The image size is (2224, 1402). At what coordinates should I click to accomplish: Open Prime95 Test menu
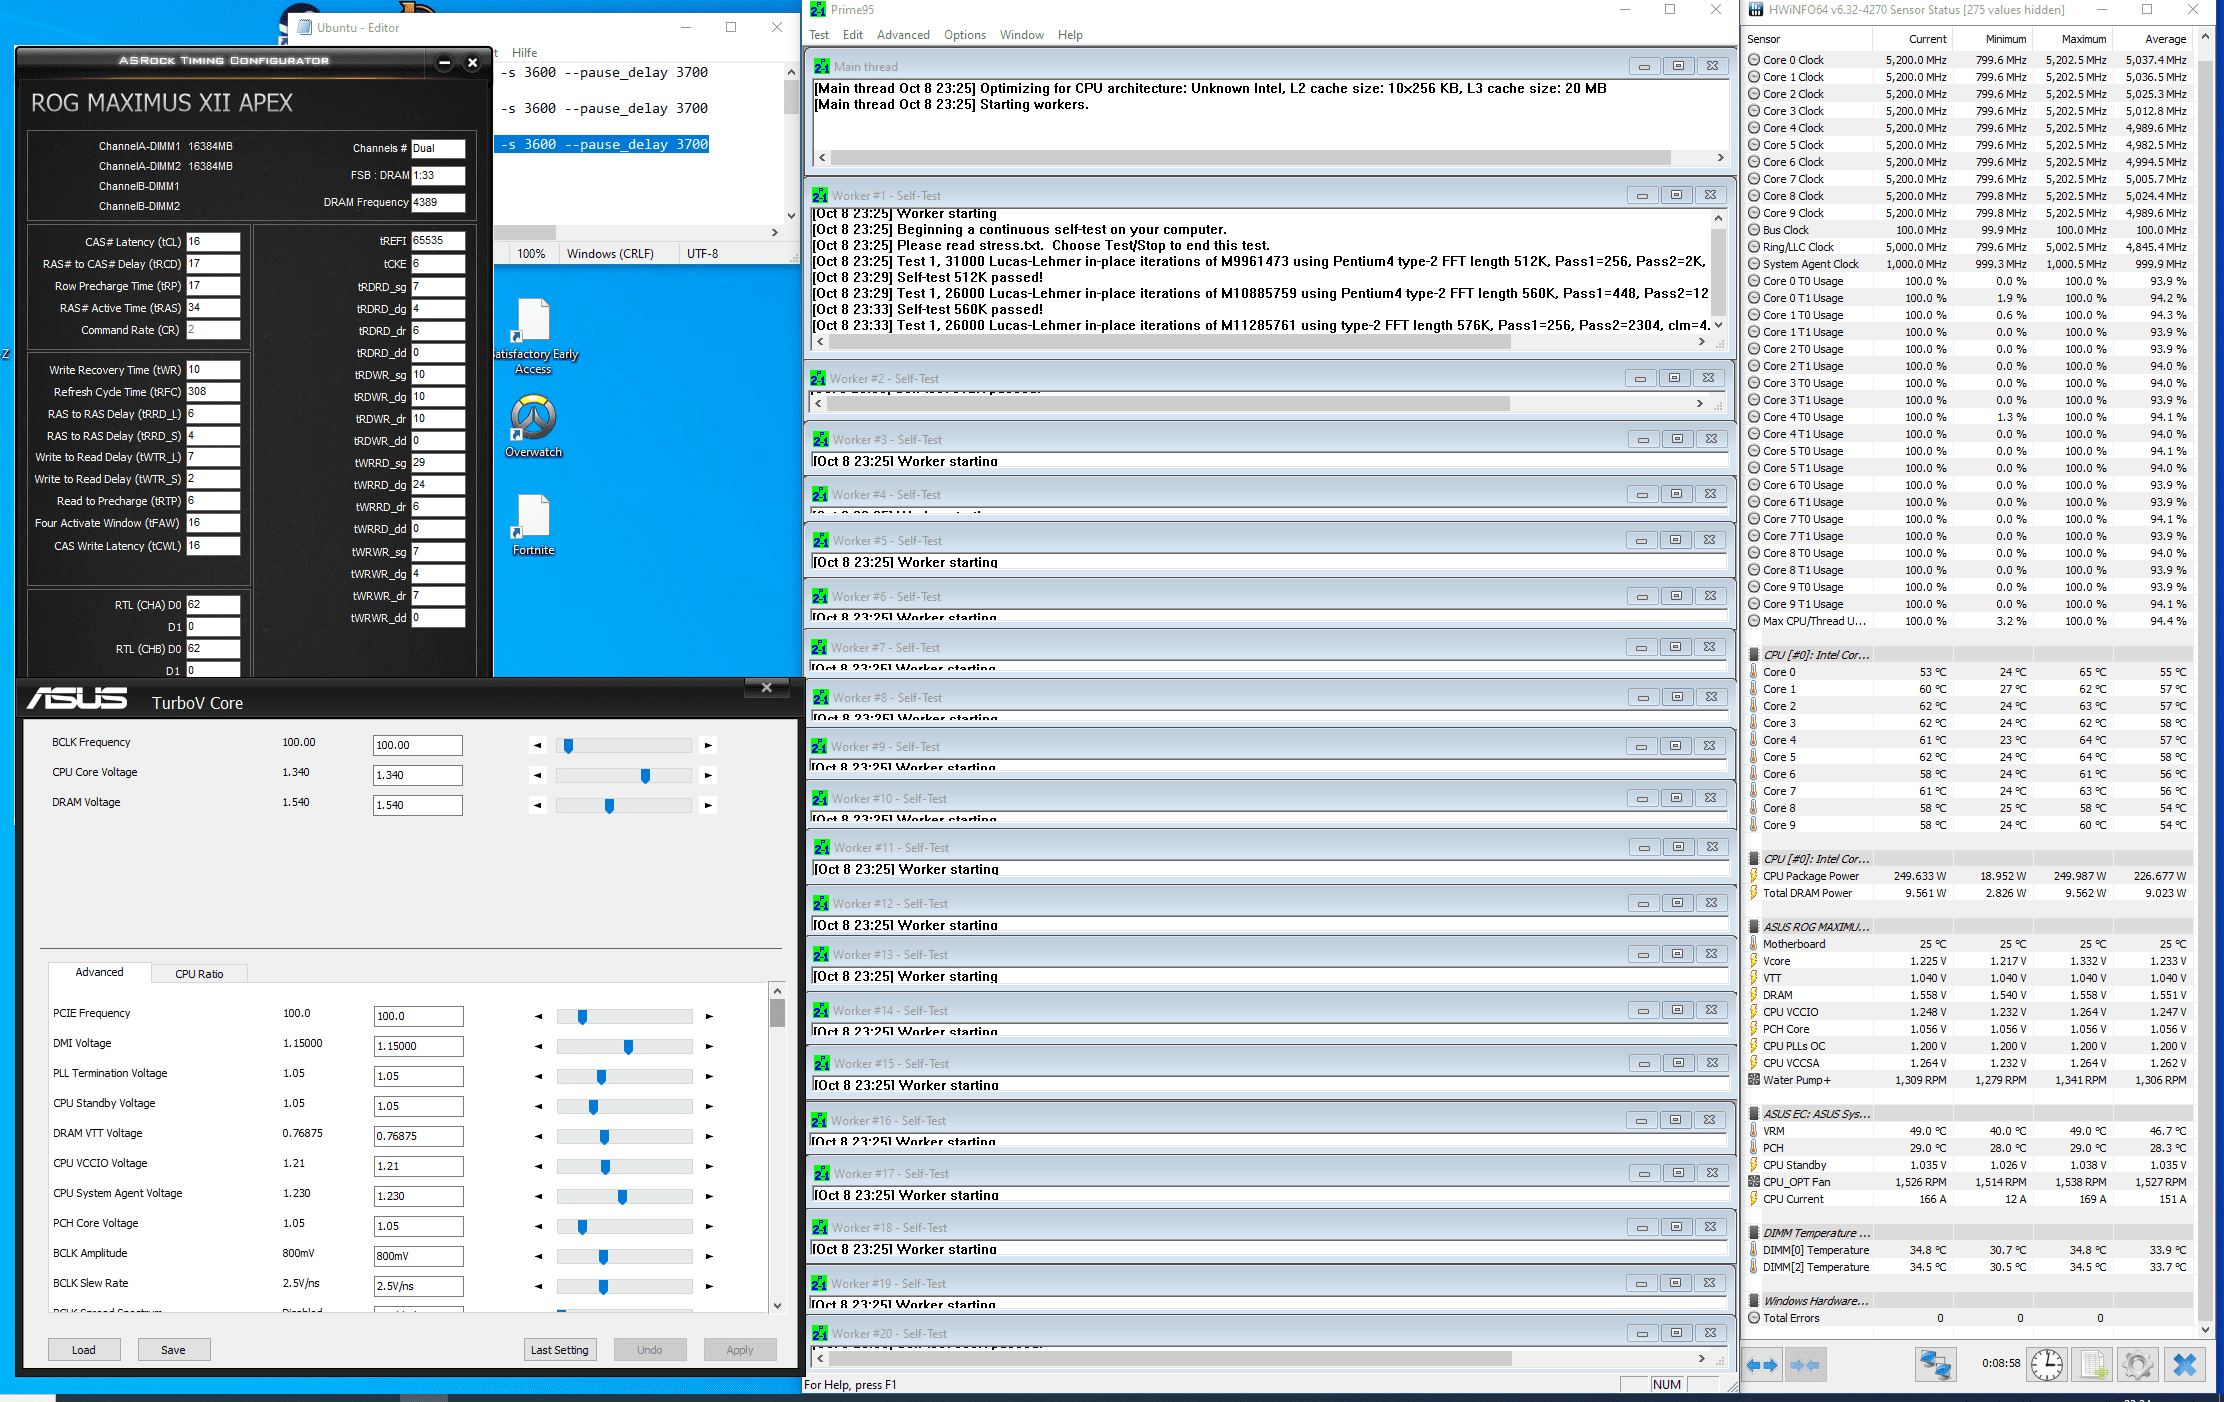(x=819, y=35)
